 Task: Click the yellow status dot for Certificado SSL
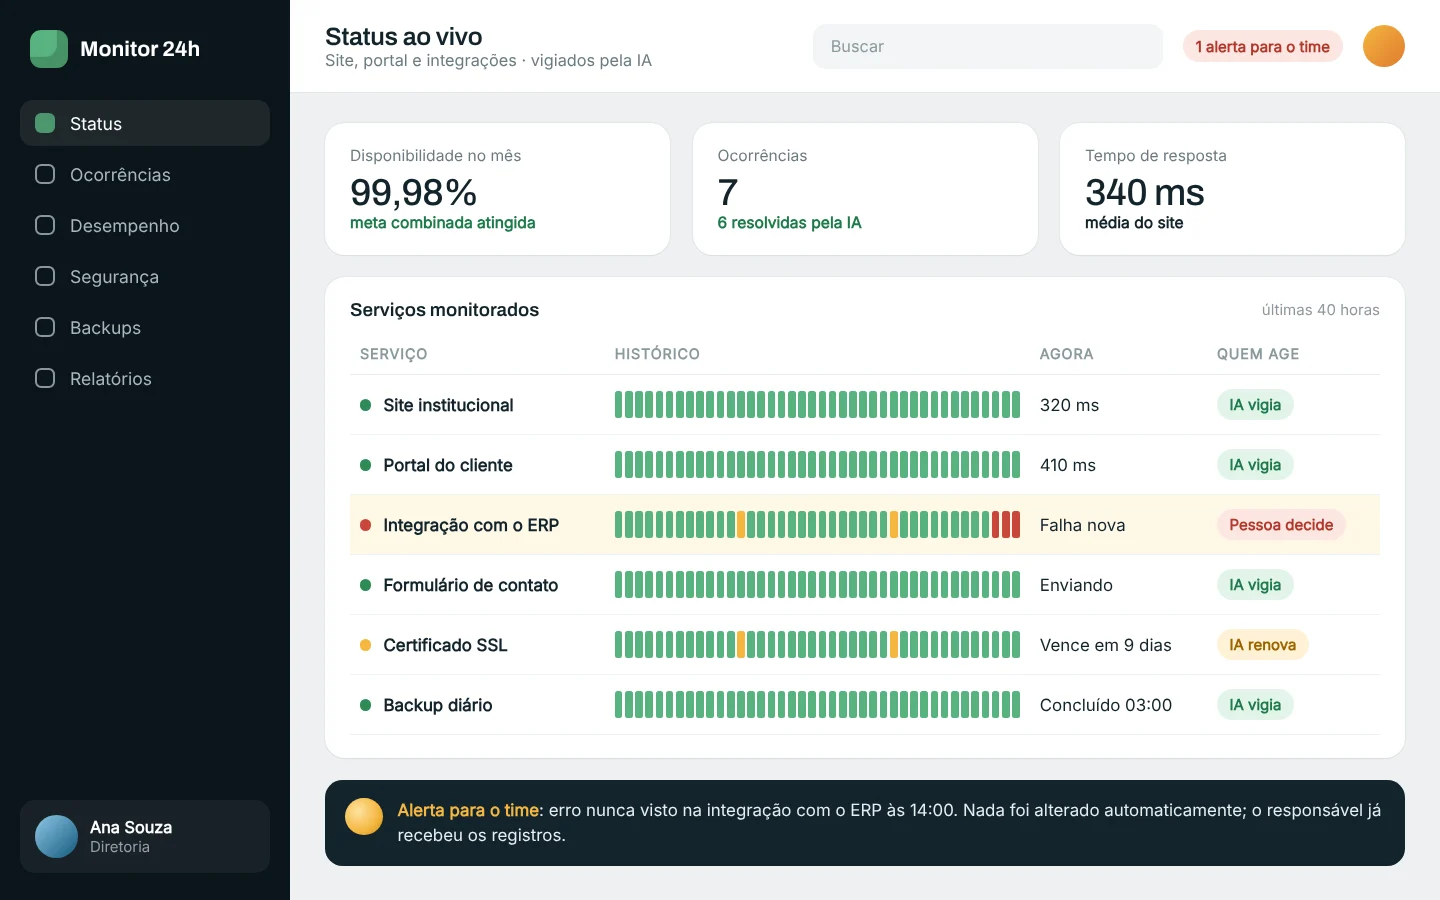point(365,645)
